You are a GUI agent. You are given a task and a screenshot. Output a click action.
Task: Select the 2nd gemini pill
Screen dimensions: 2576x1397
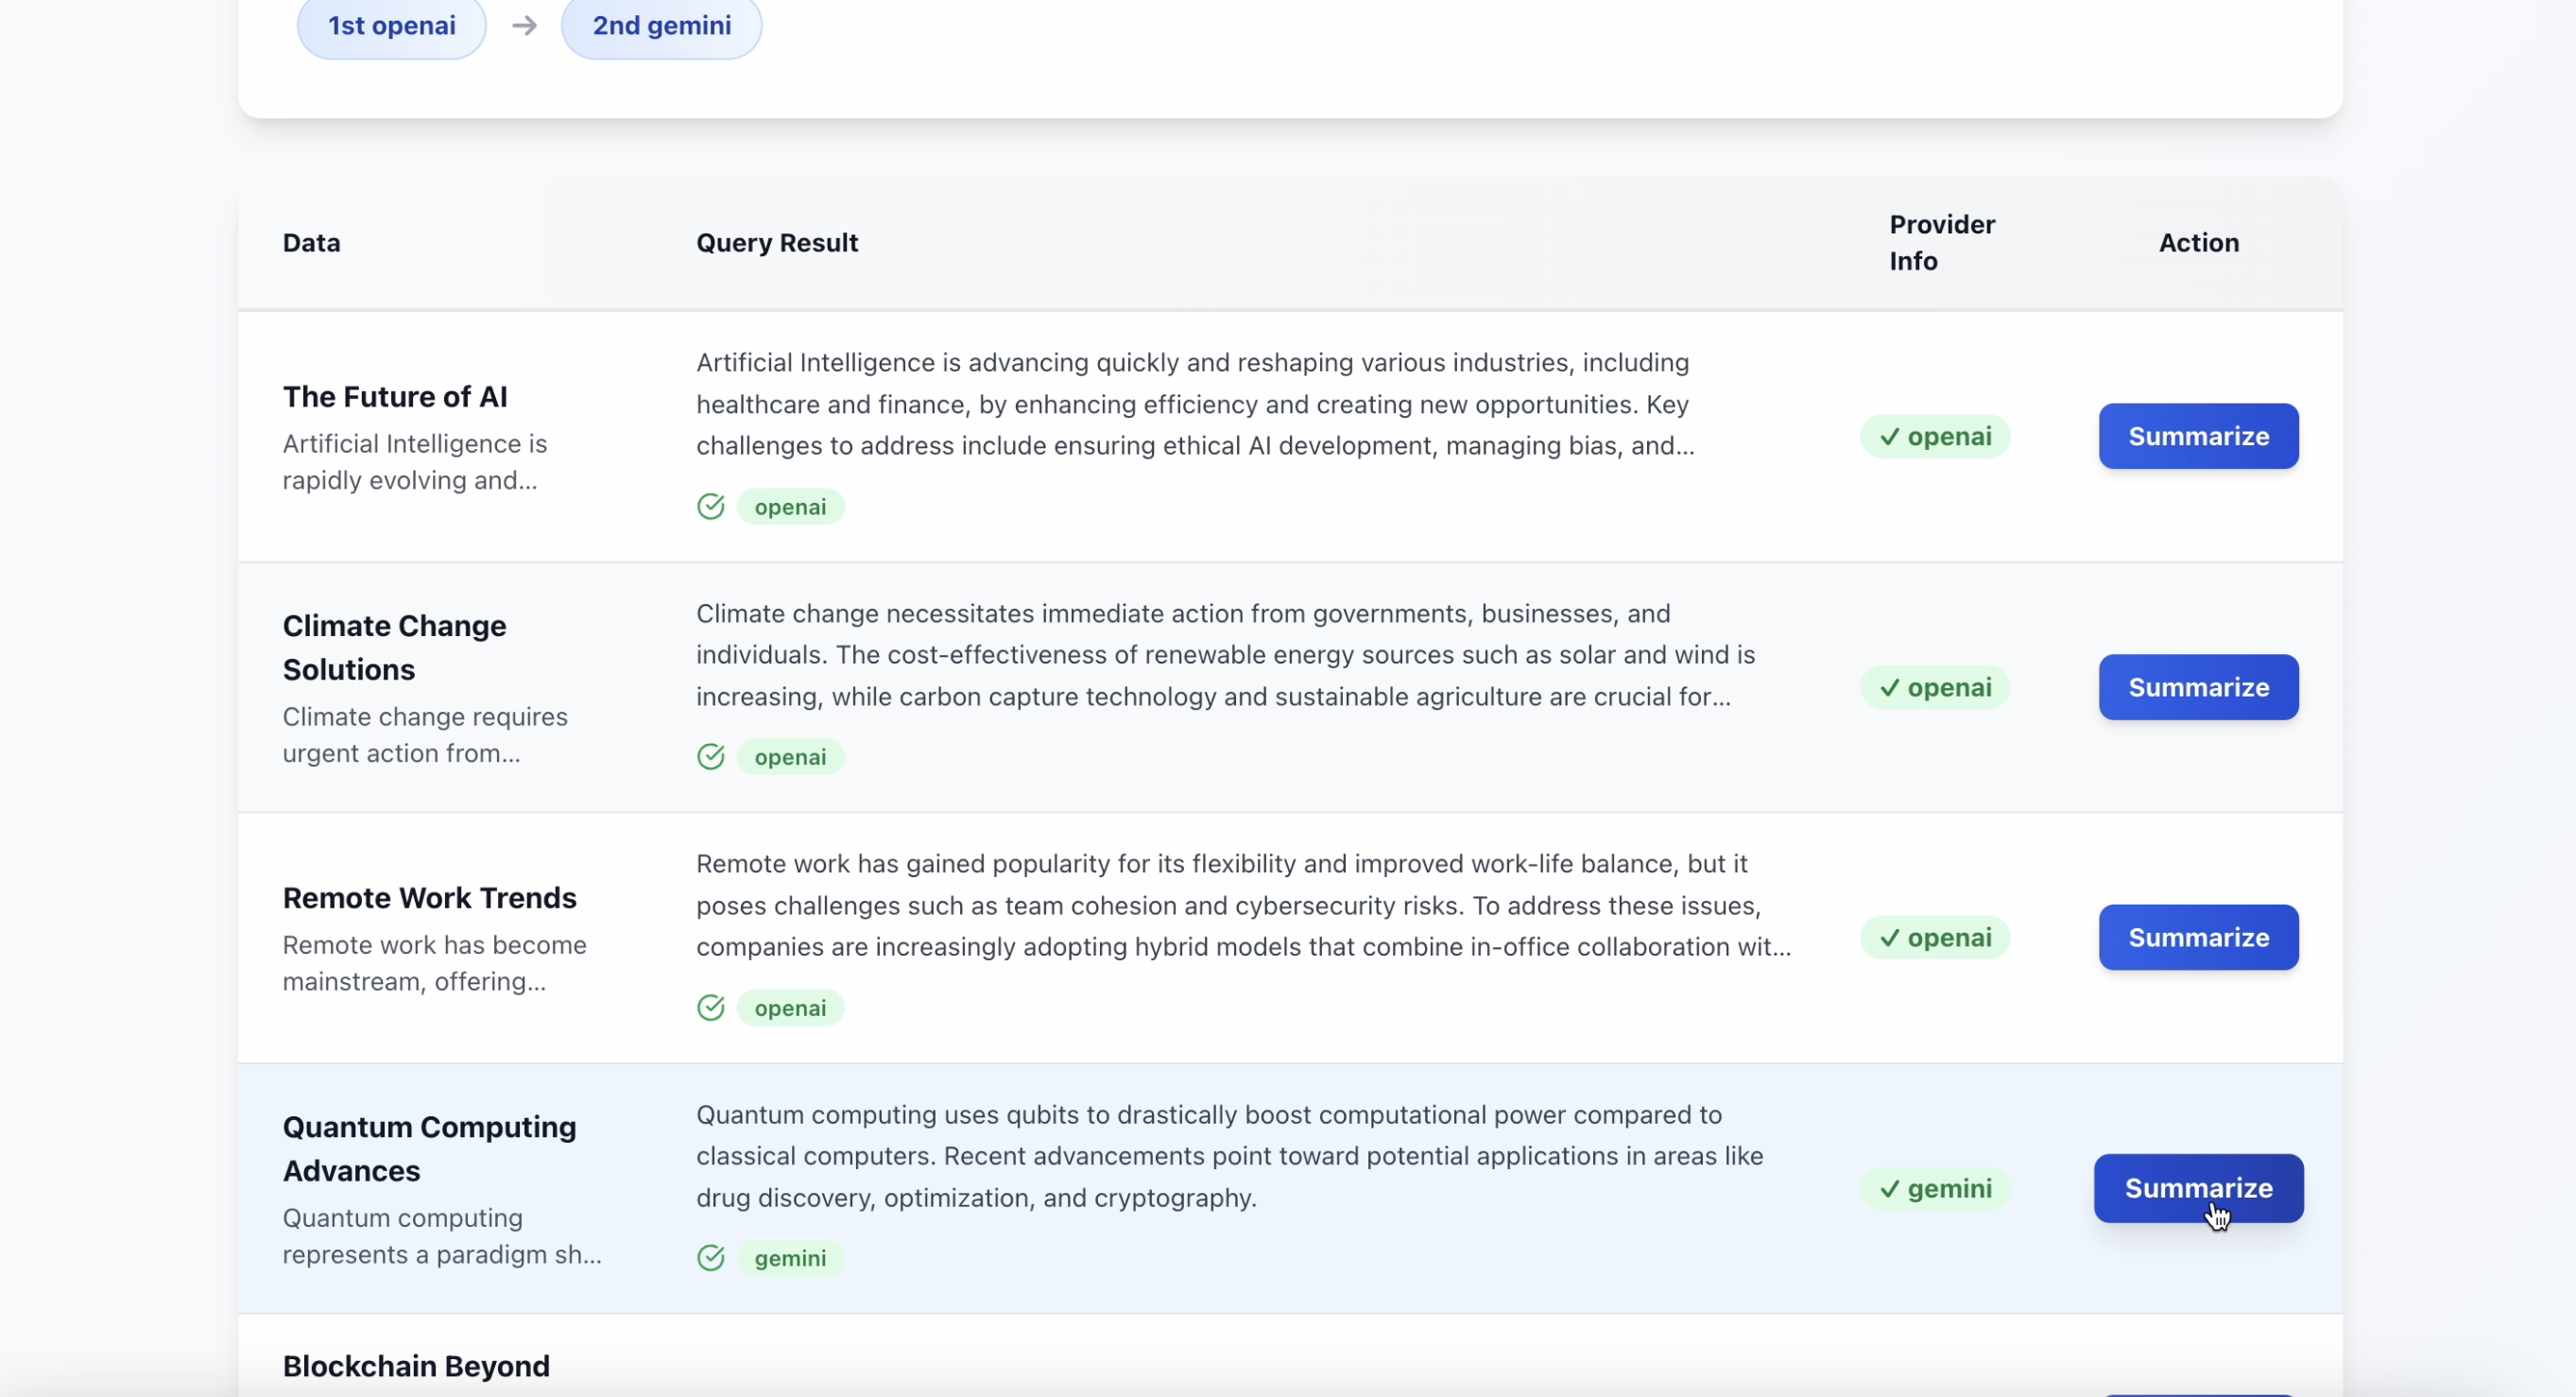661,26
